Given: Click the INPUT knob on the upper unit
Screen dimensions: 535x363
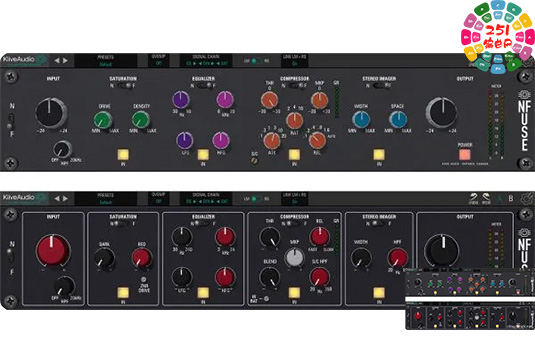Looking at the screenshot, I should coord(50,113).
